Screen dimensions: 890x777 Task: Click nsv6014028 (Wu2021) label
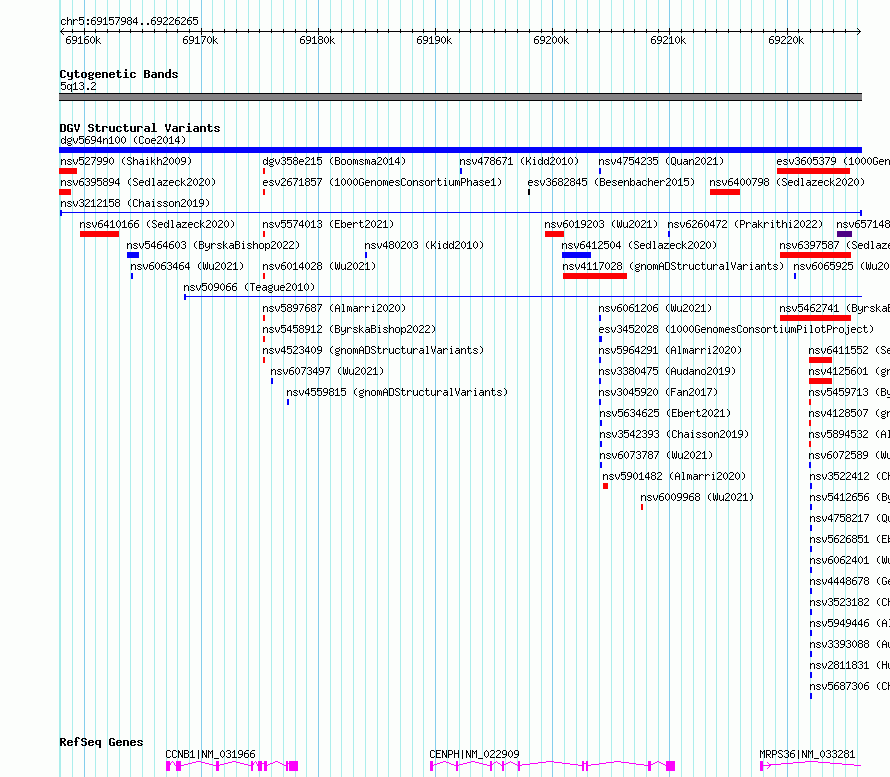(x=319, y=266)
